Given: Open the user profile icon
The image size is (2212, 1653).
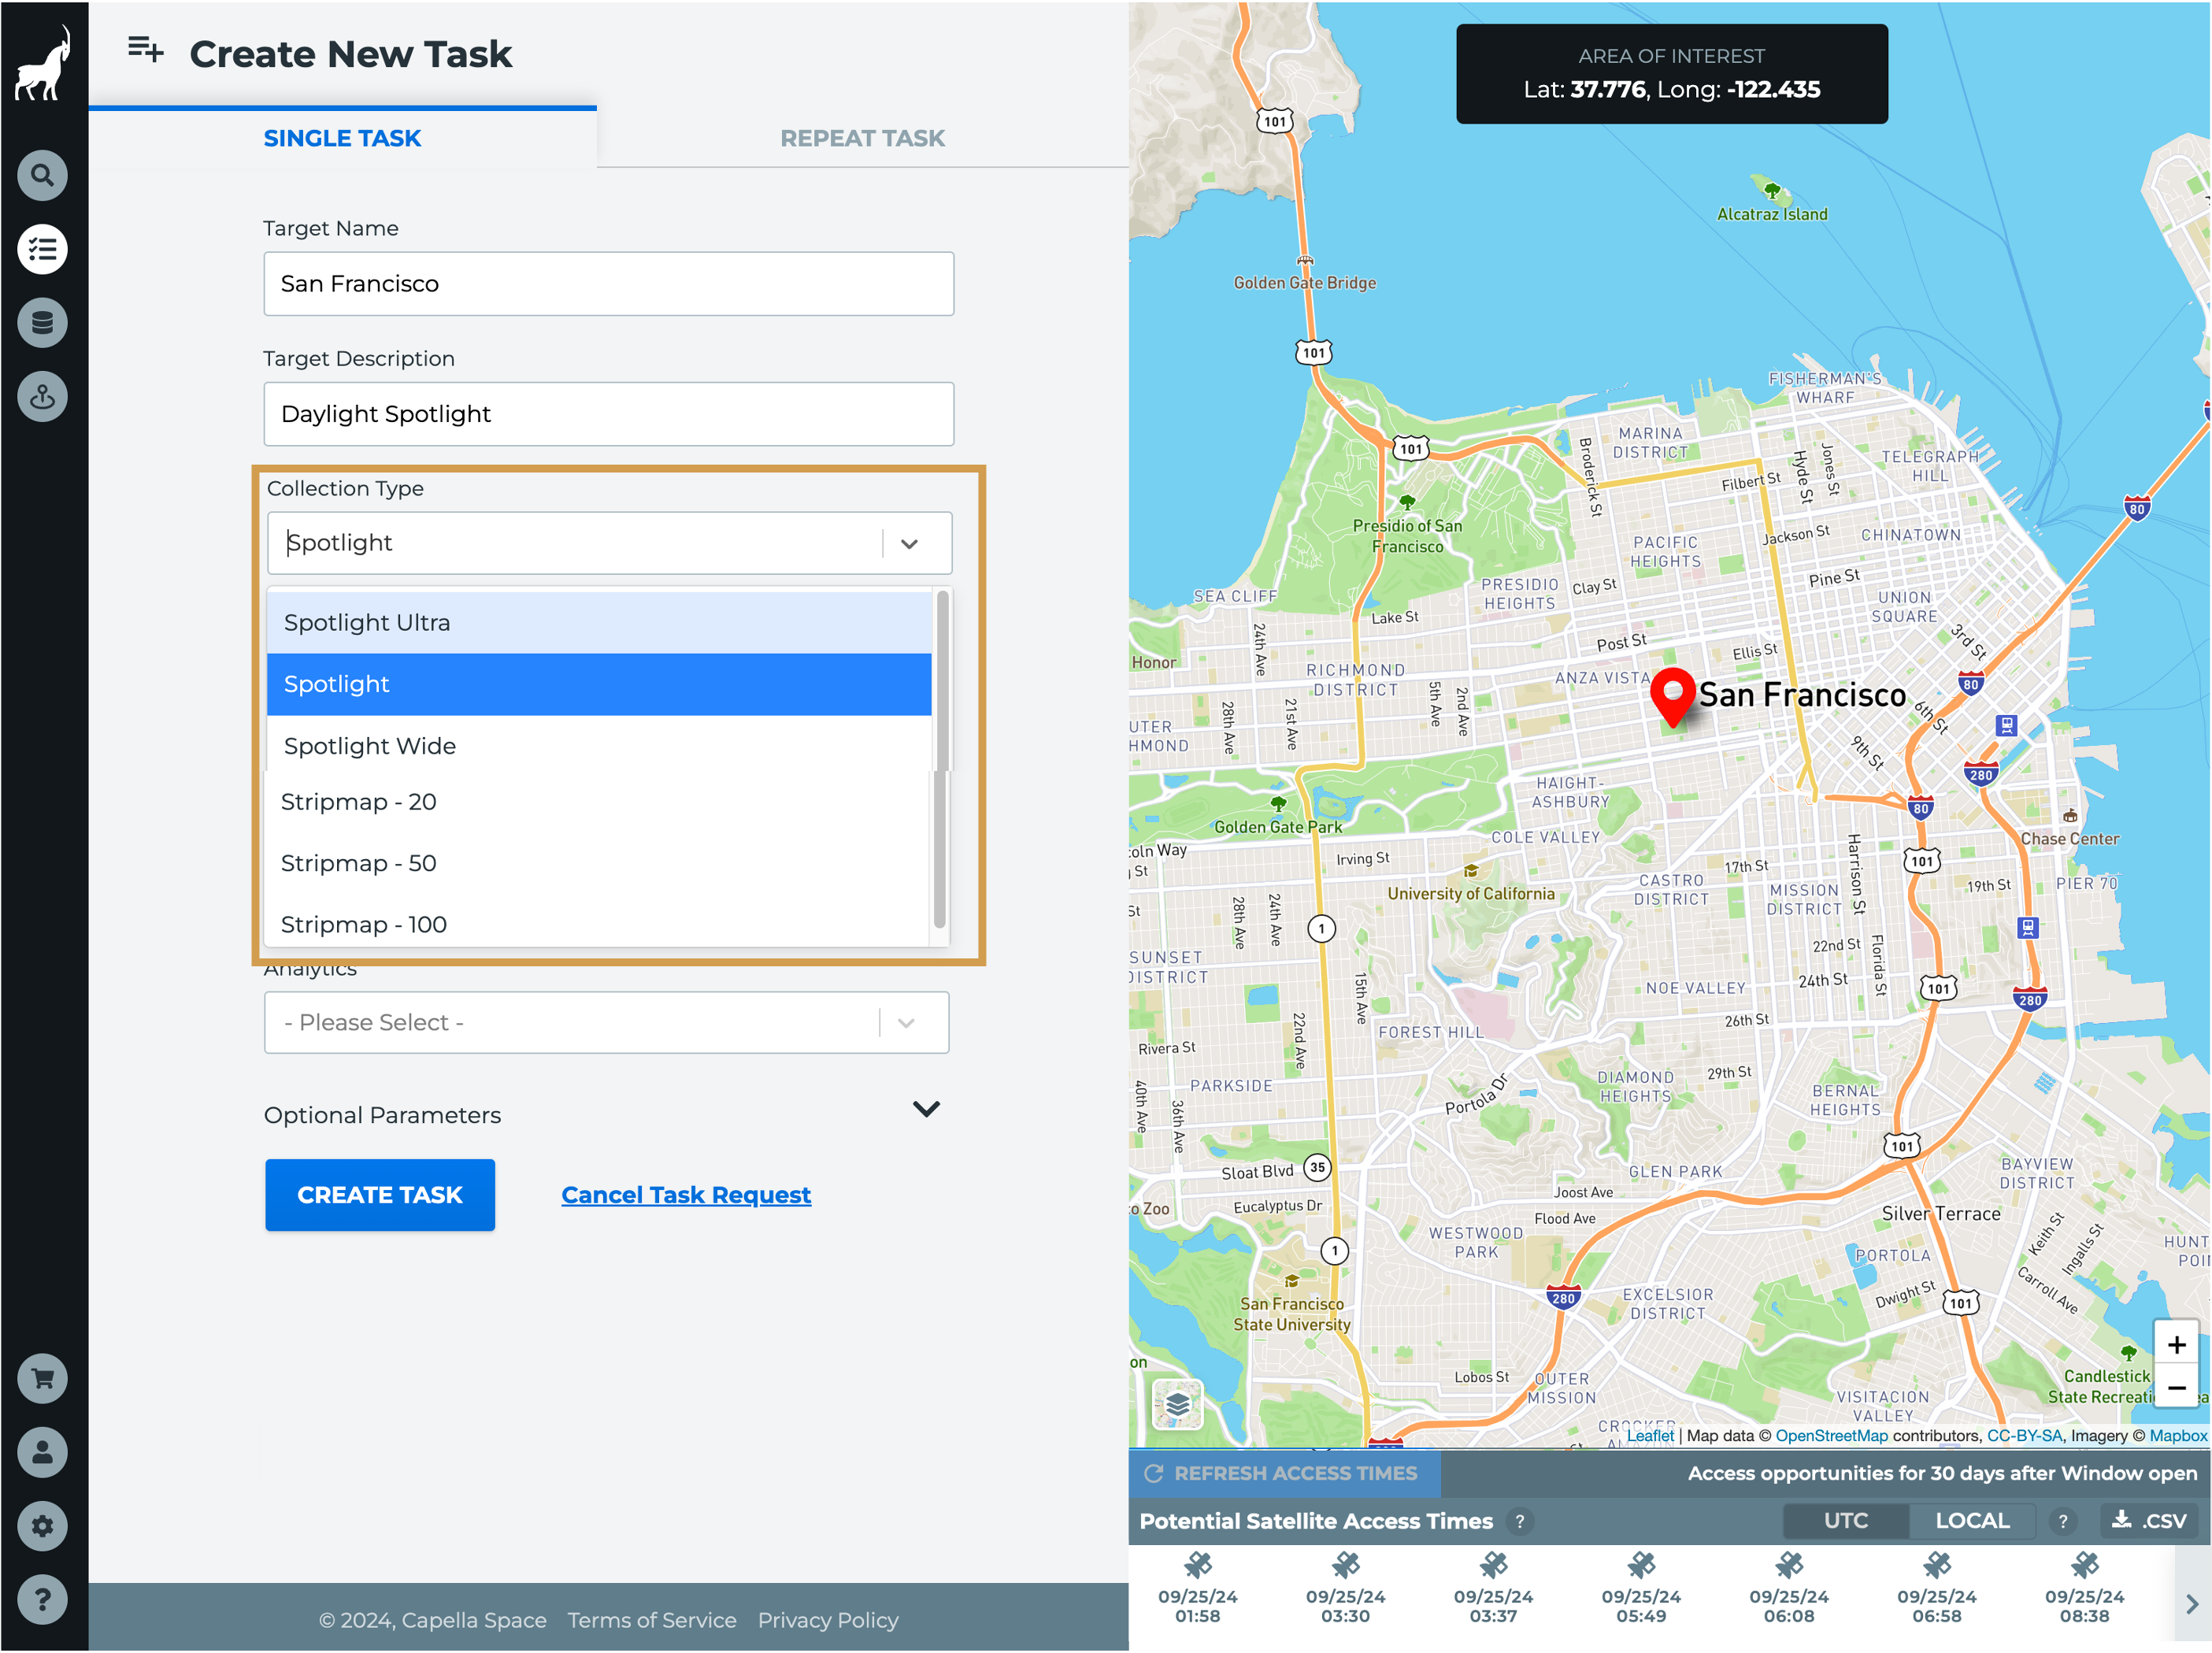Looking at the screenshot, I should pos(42,1452).
